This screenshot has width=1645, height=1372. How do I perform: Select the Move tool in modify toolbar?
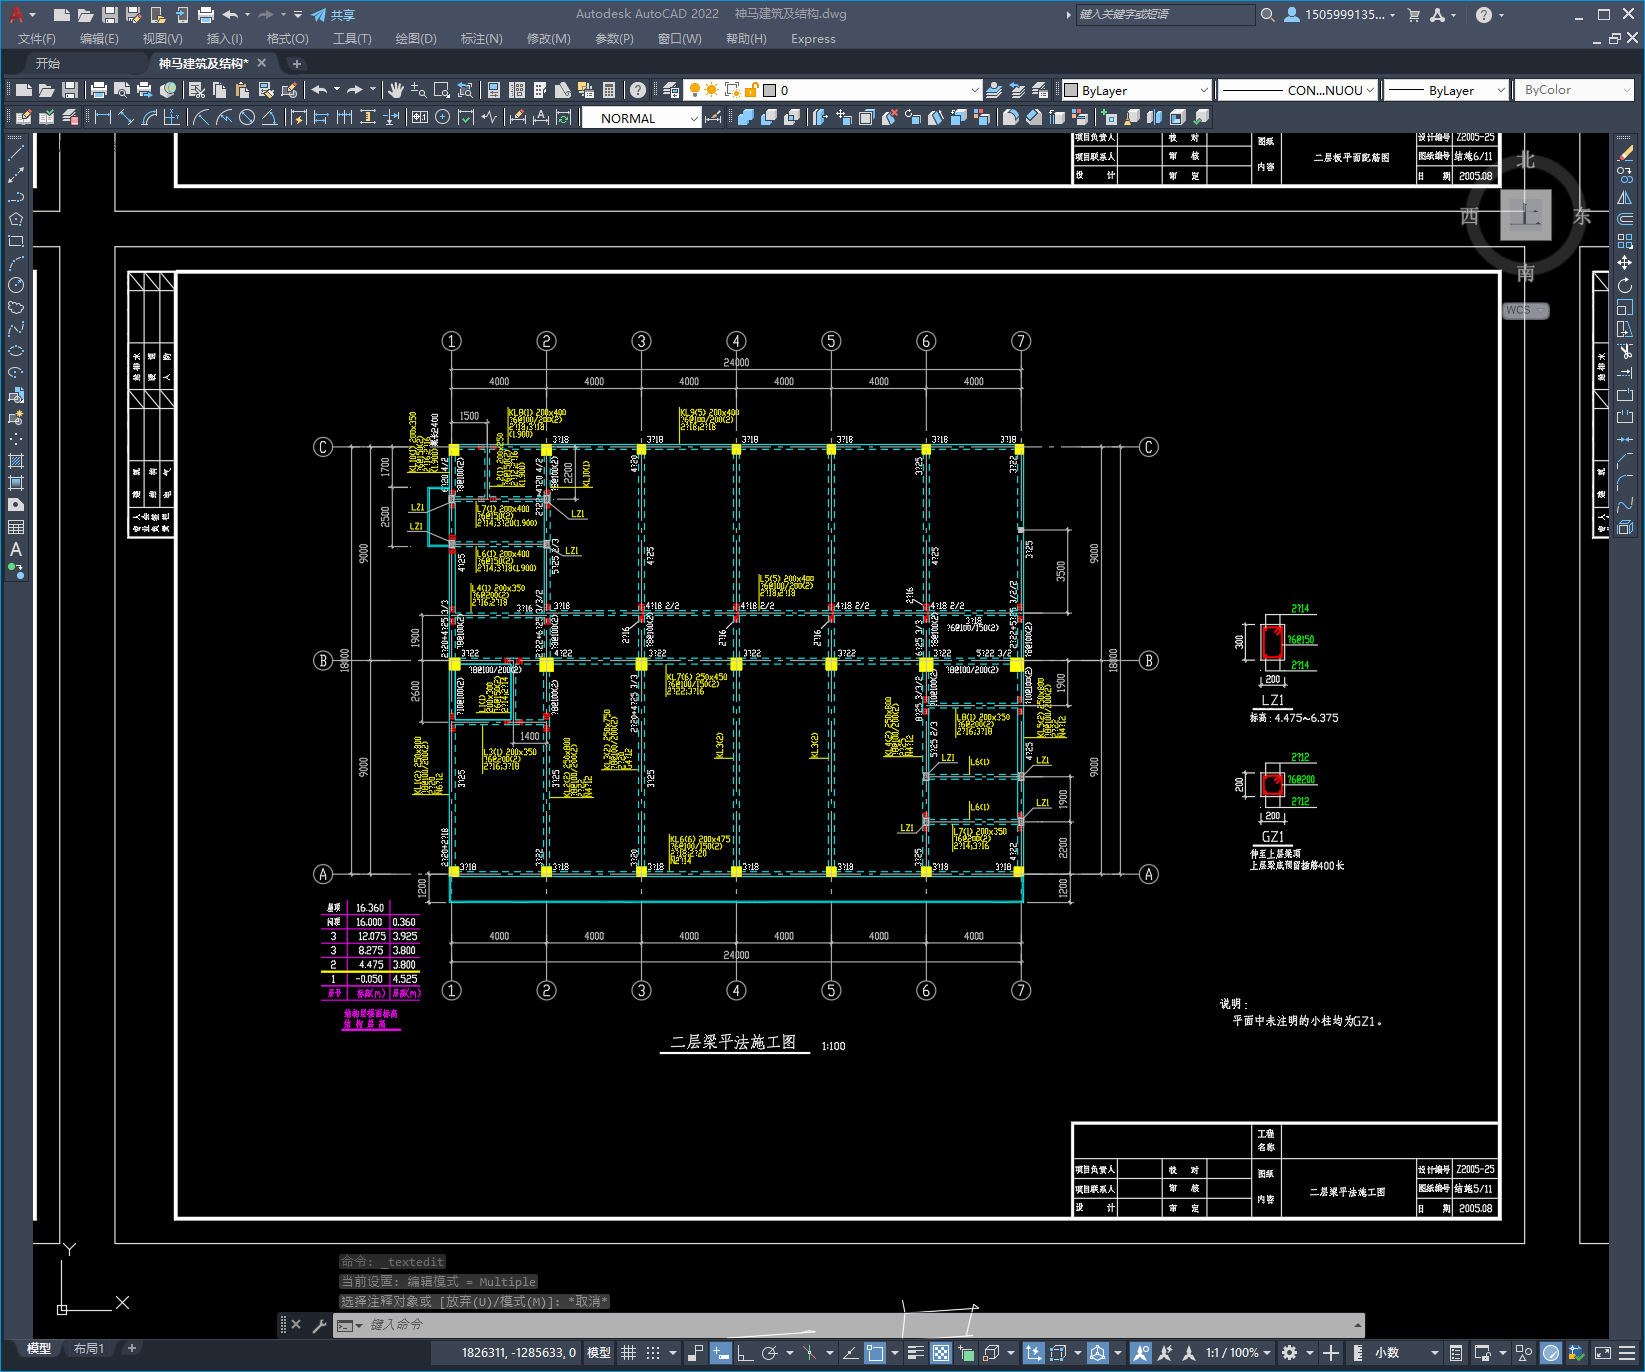(x=1625, y=263)
